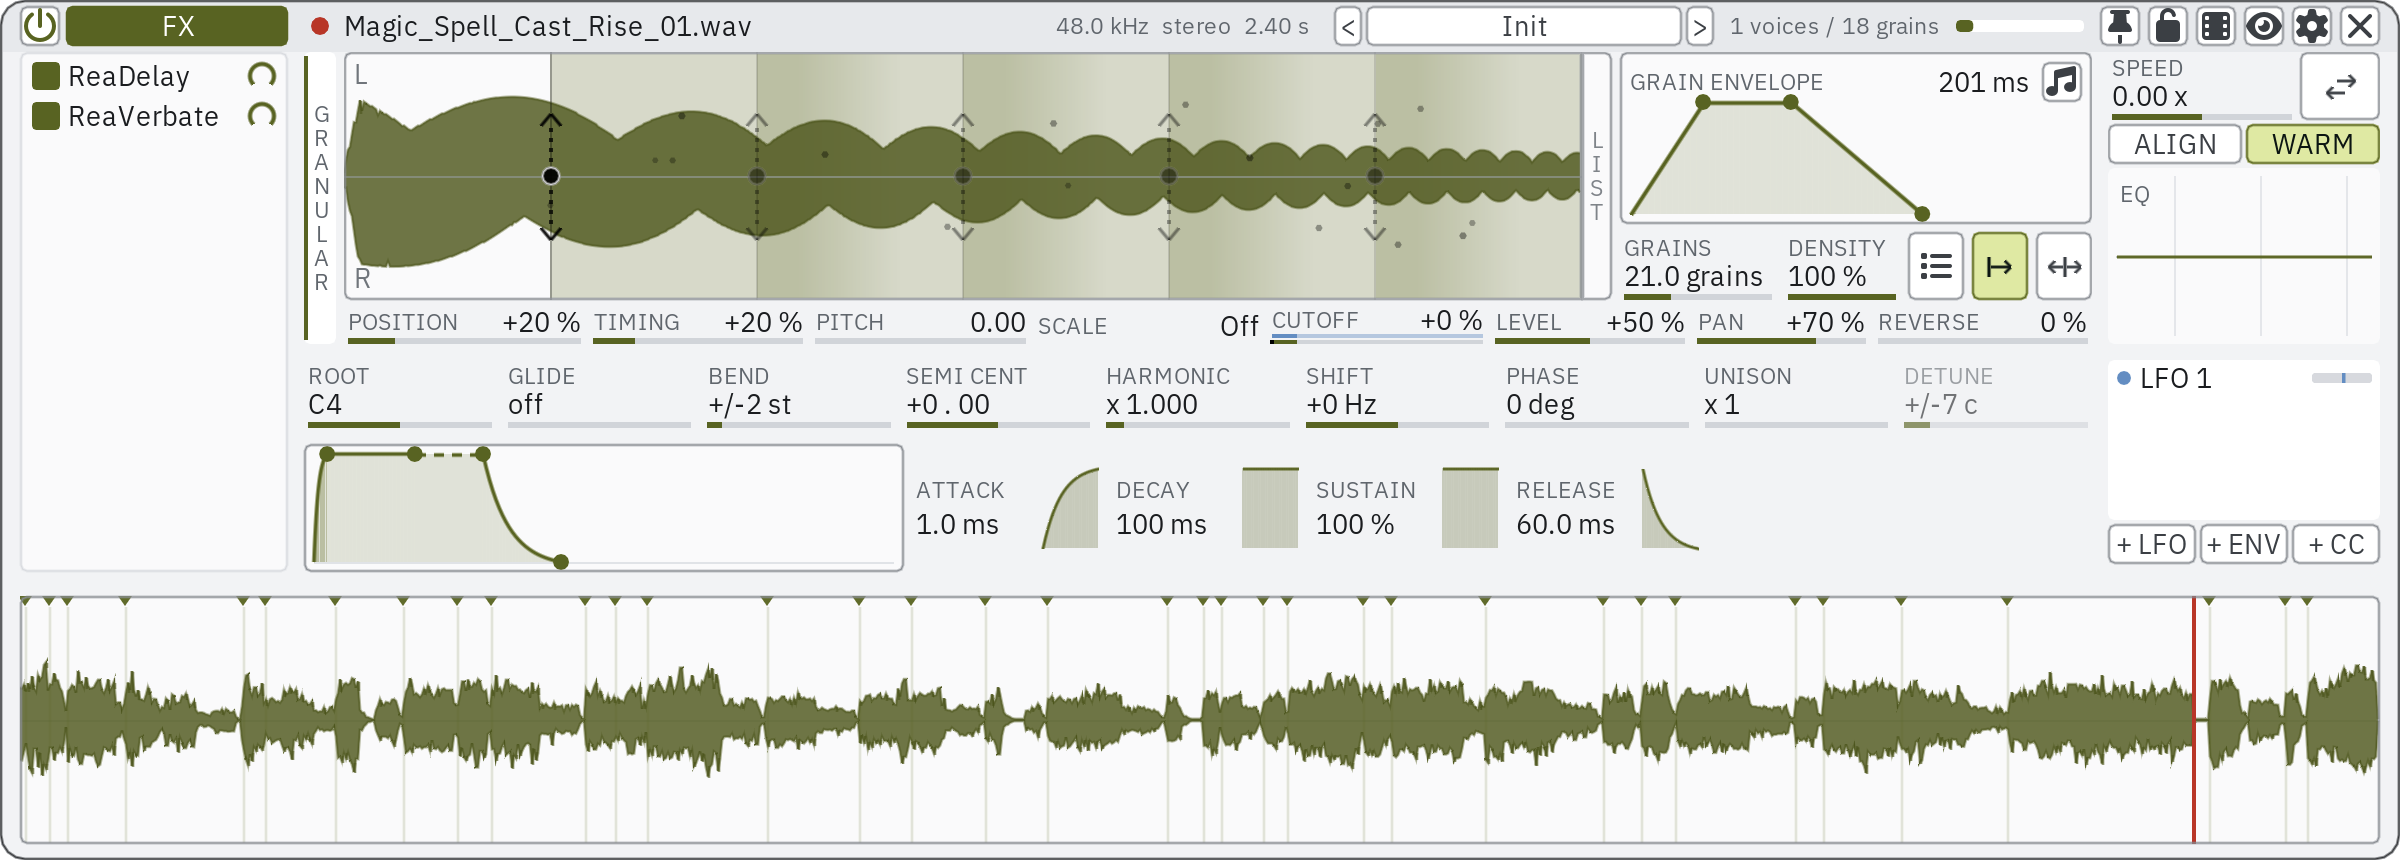The image size is (2400, 860).
Task: Click the ATTACK curve shape icon
Action: coord(1070,508)
